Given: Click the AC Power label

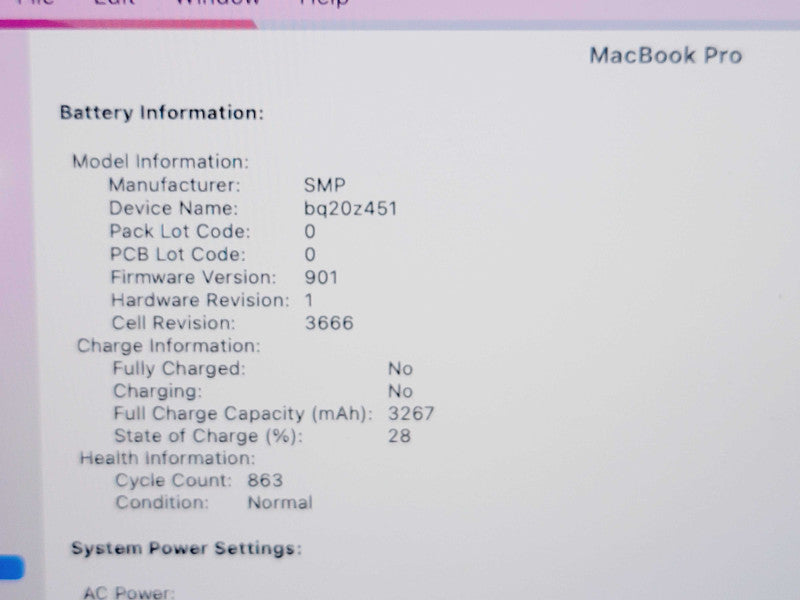Looking at the screenshot, I should (x=129, y=592).
